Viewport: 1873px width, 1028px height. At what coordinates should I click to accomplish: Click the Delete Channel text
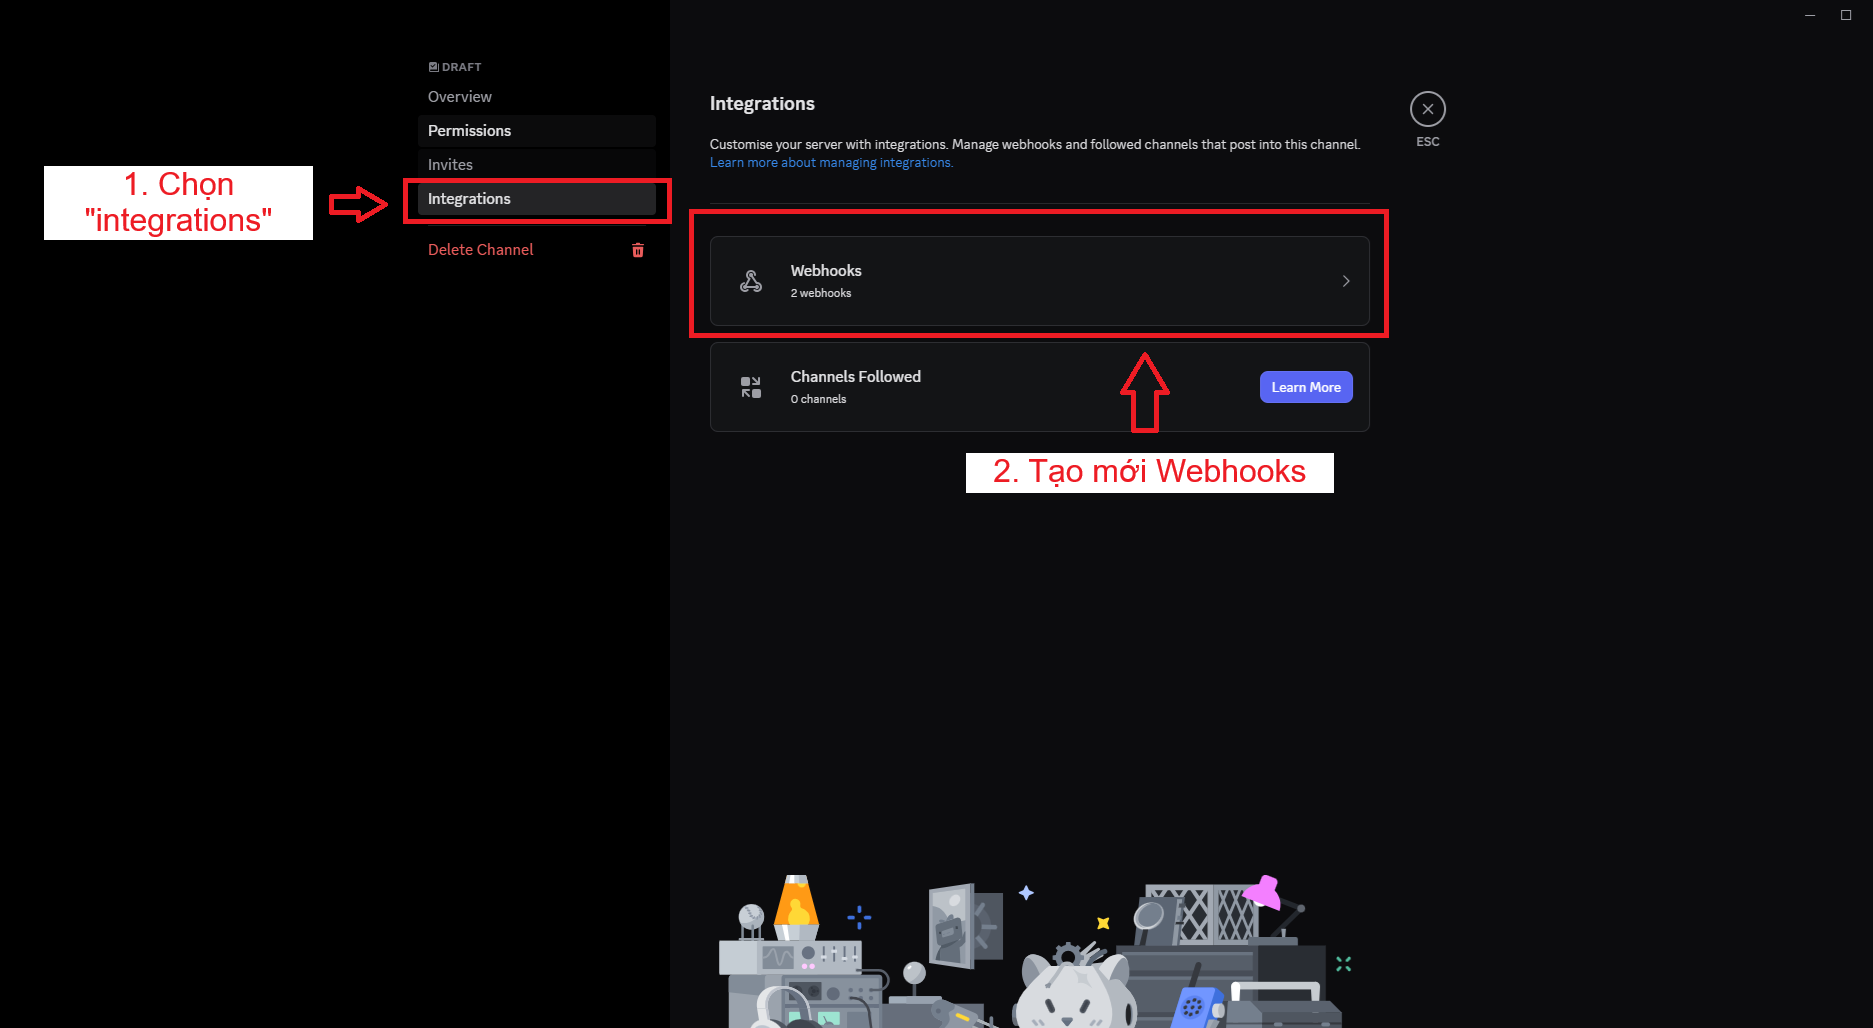pos(480,250)
